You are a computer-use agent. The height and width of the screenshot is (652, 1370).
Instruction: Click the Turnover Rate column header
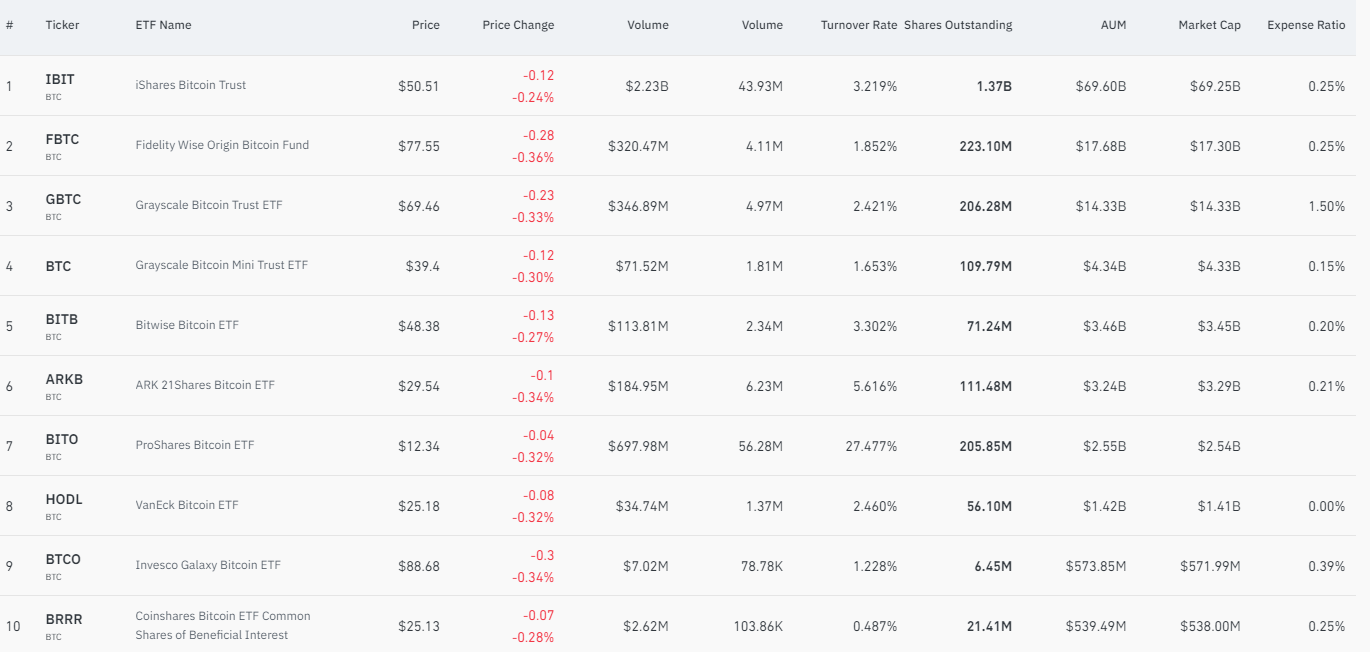point(858,25)
